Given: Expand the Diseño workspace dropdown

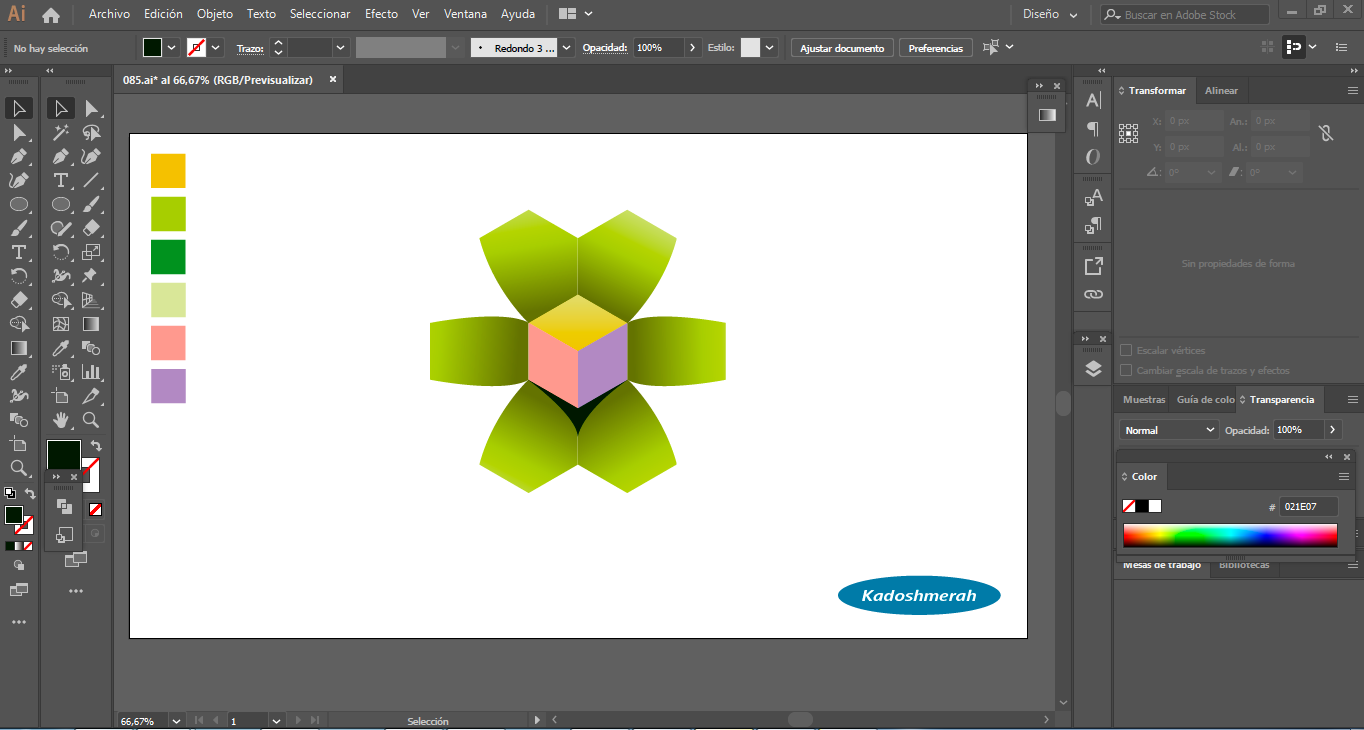Looking at the screenshot, I should point(1050,15).
